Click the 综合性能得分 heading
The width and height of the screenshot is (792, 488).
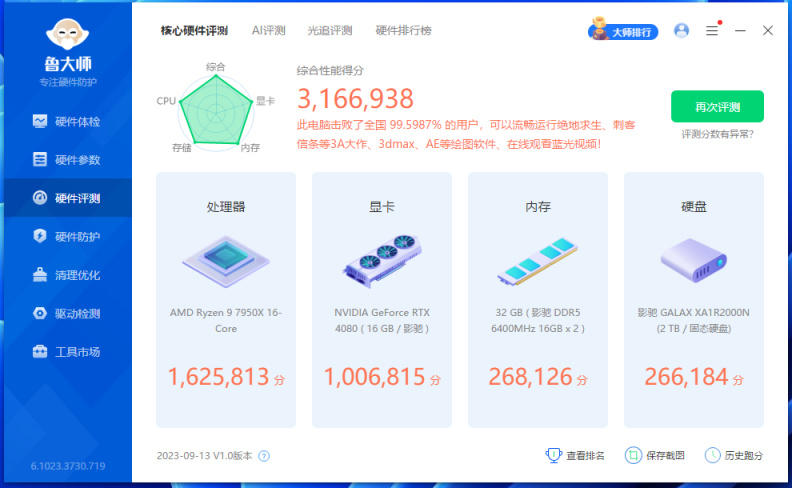pyautogui.click(x=330, y=71)
